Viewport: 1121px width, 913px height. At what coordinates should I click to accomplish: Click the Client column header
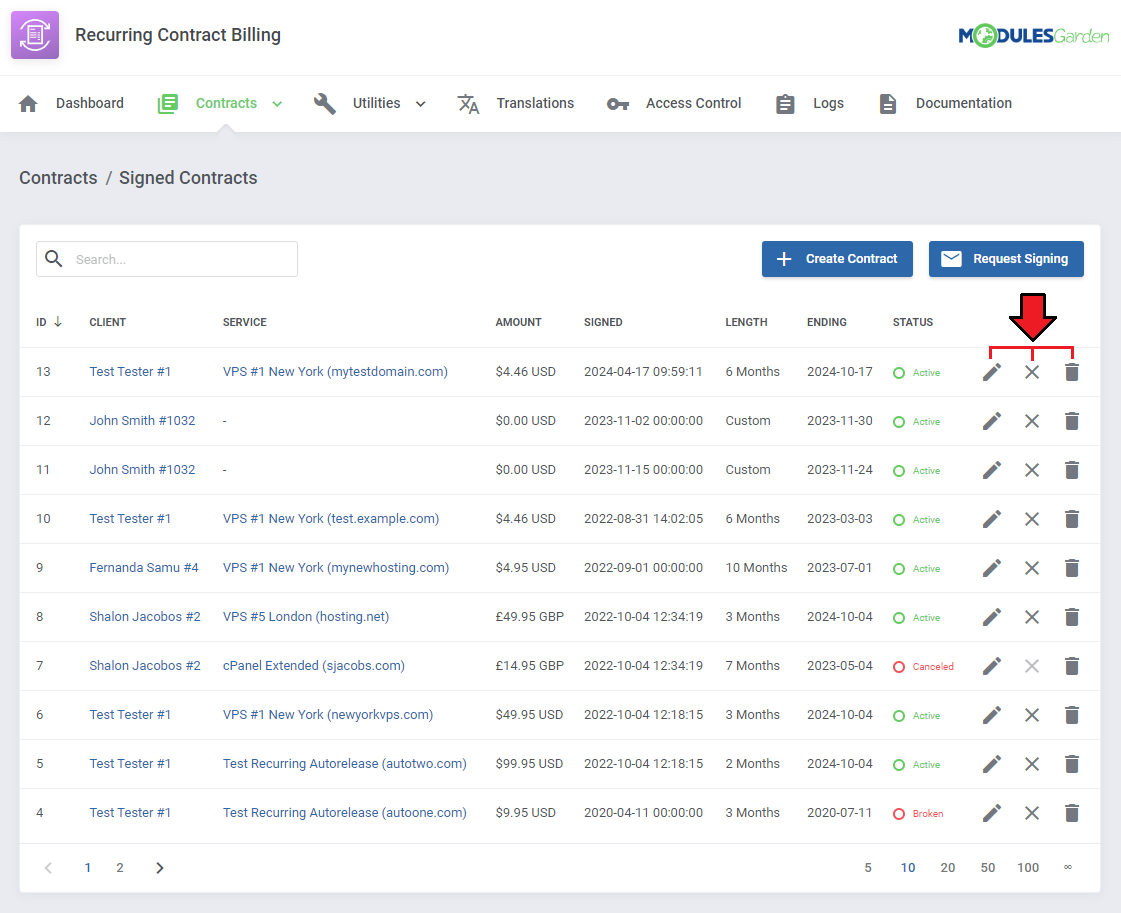coord(107,322)
